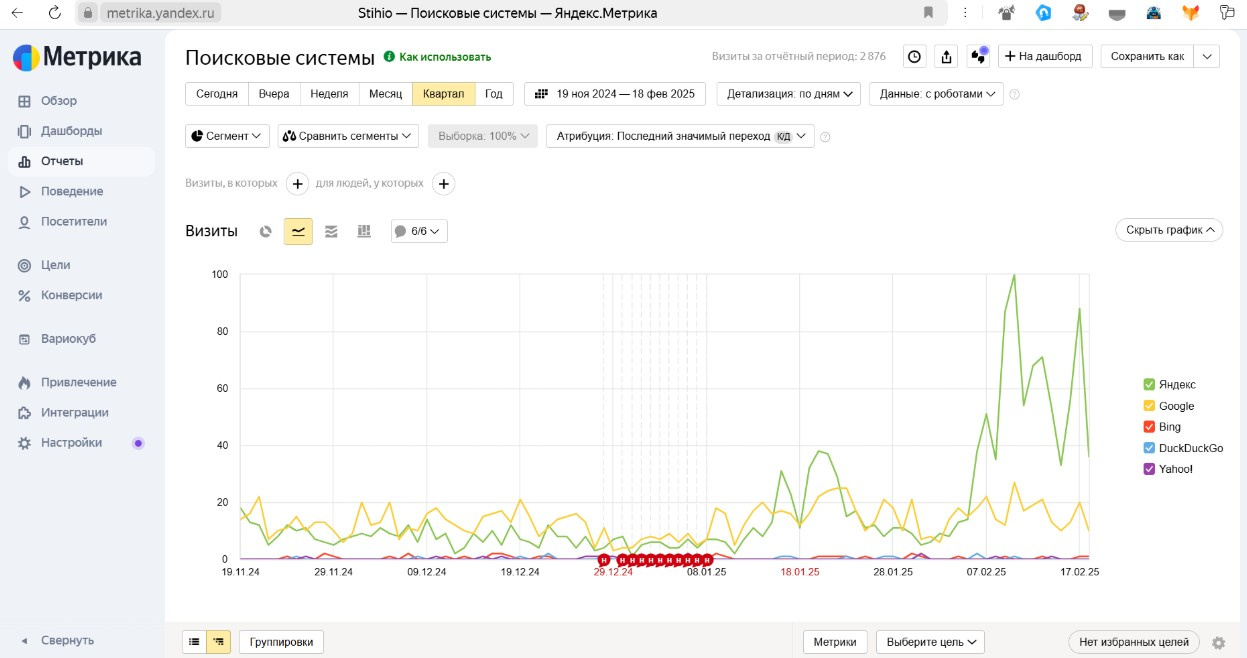
Task: Open Посетители in the sidebar
Action: (x=73, y=221)
